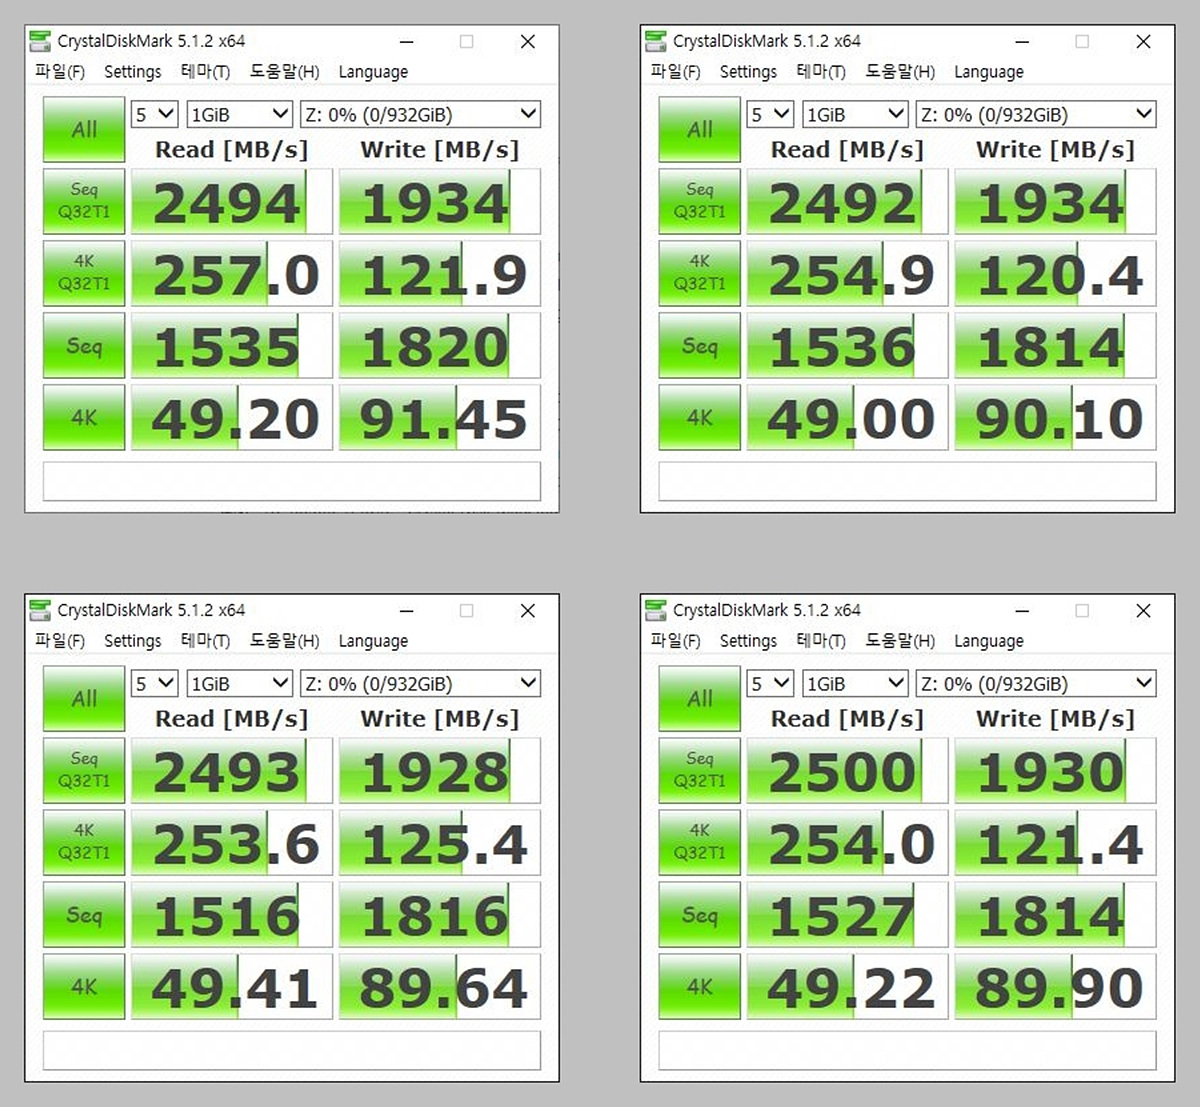The height and width of the screenshot is (1107, 1200).
Task: Launch the 4K test beside 49.20
Action: click(x=84, y=417)
